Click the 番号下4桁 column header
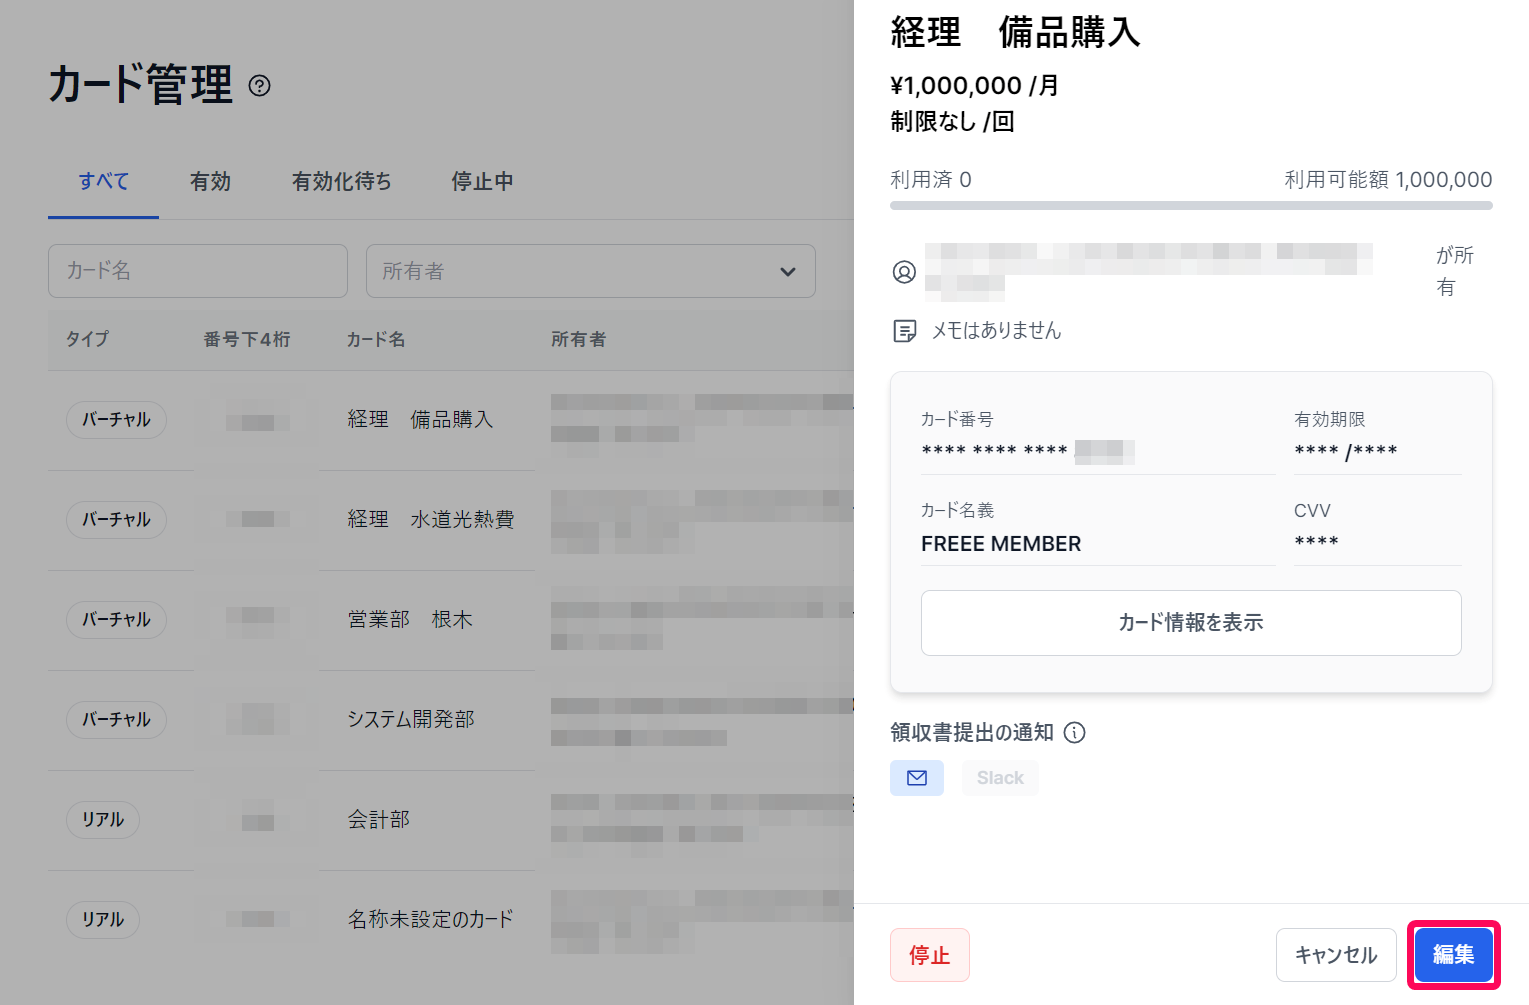Screen dimensions: 1529x1005 pyautogui.click(x=247, y=340)
